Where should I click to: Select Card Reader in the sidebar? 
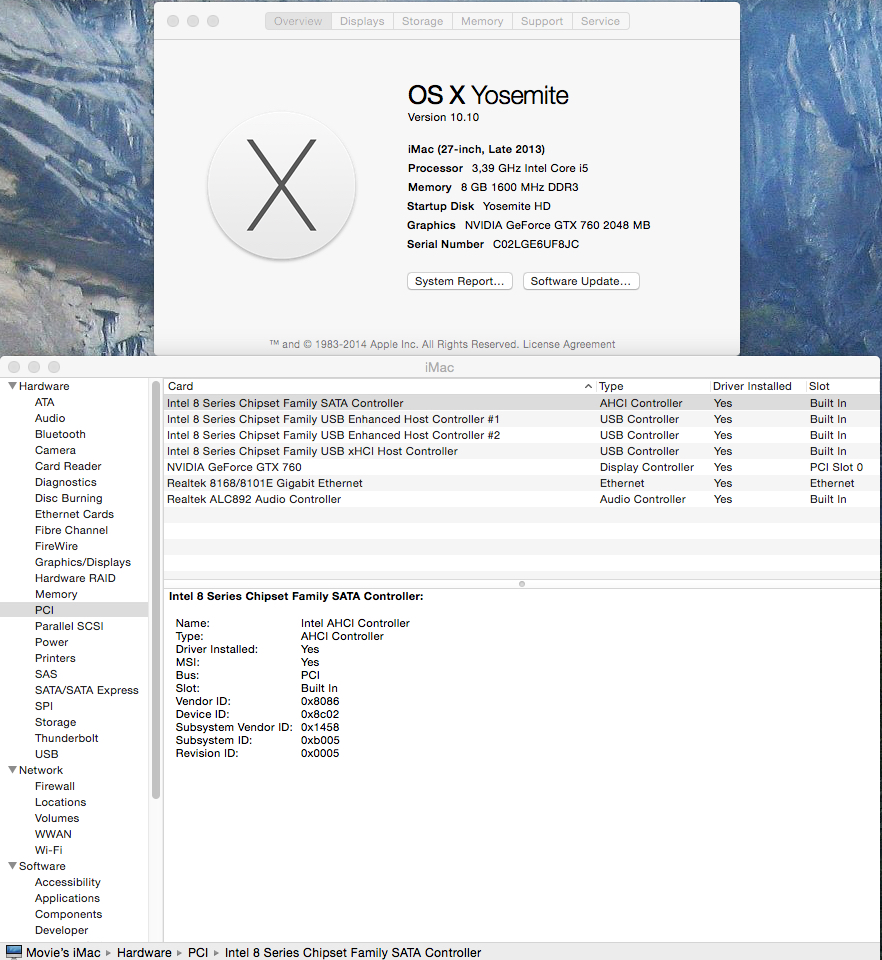[68, 466]
